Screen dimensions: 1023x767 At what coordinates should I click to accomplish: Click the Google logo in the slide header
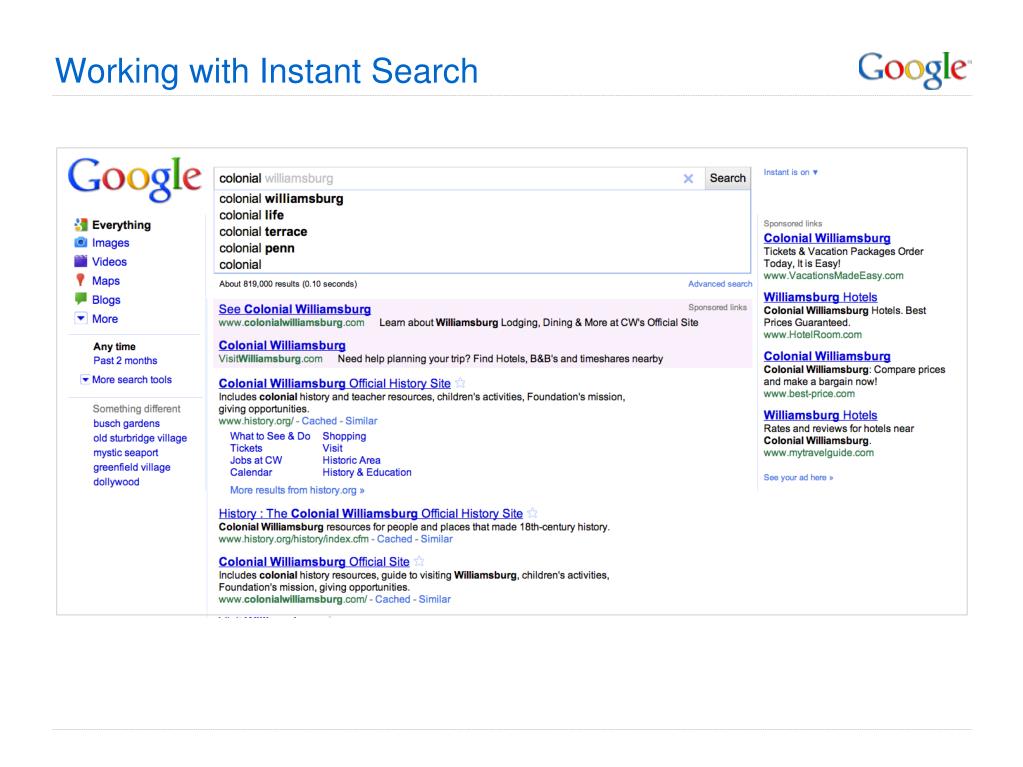(x=914, y=69)
